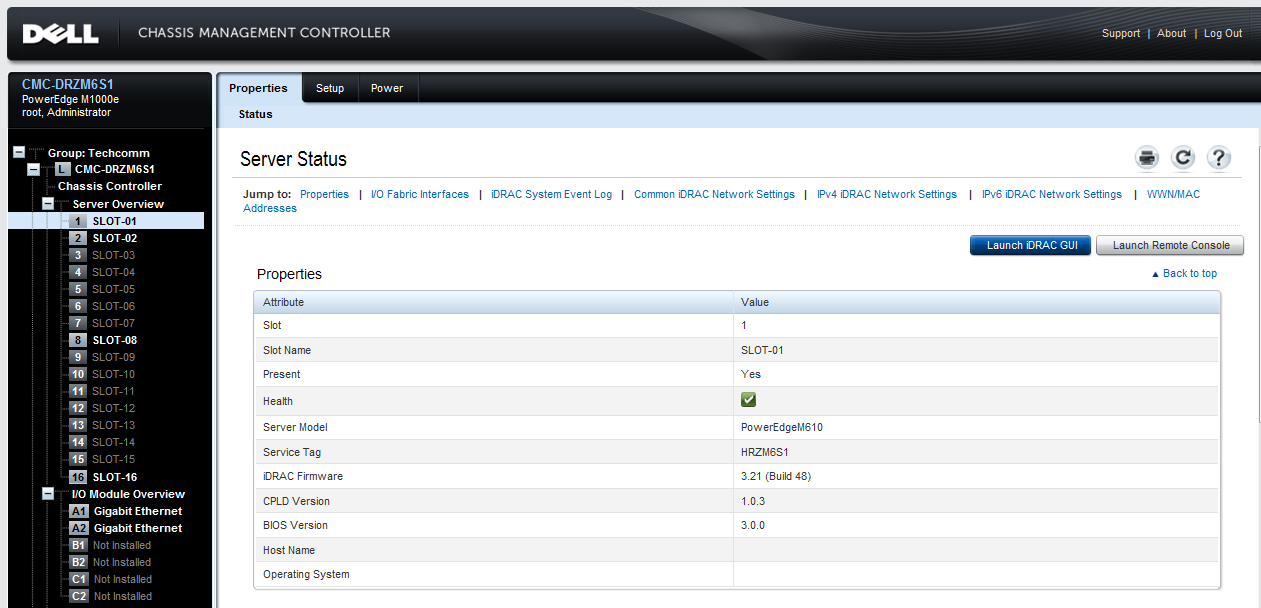Launch the Remote Console
The height and width of the screenshot is (608, 1261).
click(x=1170, y=245)
